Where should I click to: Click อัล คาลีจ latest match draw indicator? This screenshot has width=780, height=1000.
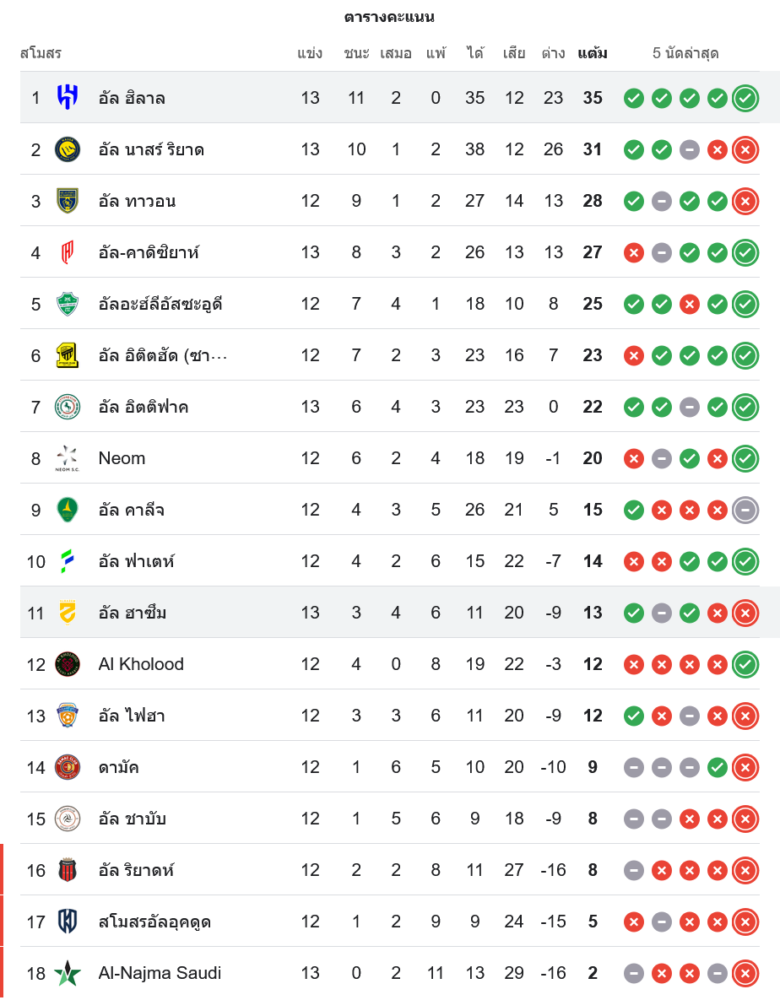pos(745,510)
